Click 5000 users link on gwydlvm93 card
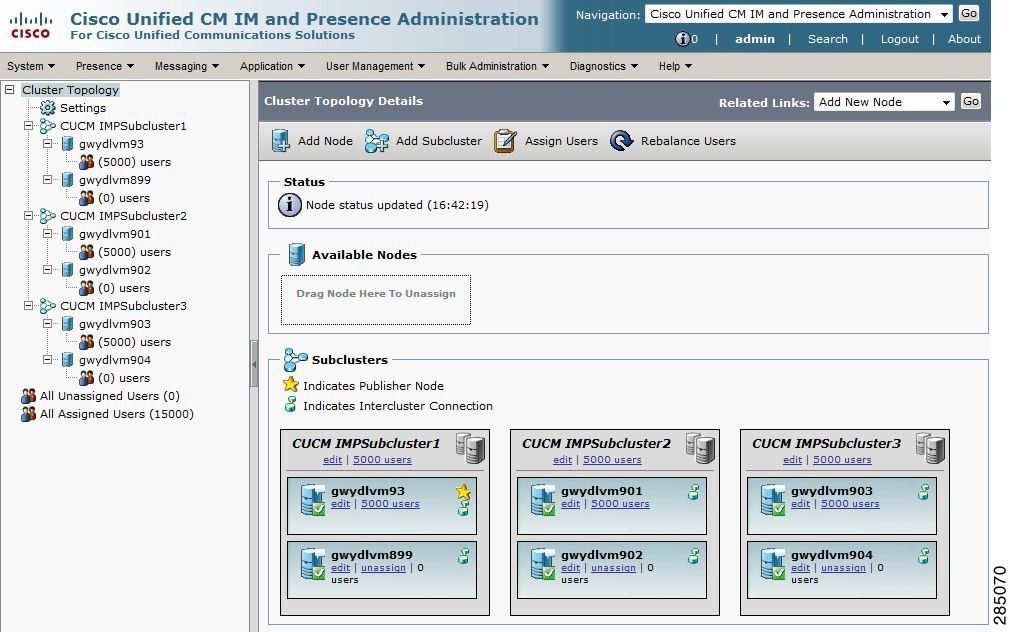Image resolution: width=1011 pixels, height=632 pixels. 390,504
